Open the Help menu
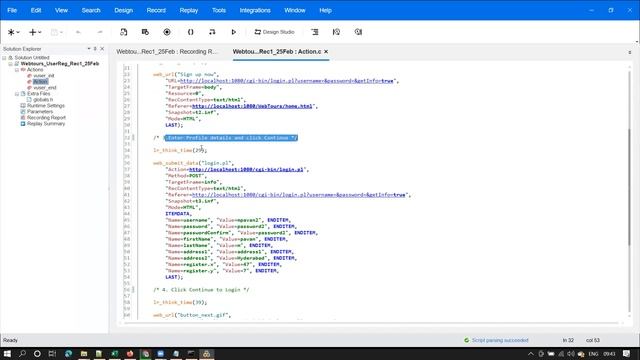Image resolution: width=640 pixels, height=360 pixels. pyautogui.click(x=325, y=10)
